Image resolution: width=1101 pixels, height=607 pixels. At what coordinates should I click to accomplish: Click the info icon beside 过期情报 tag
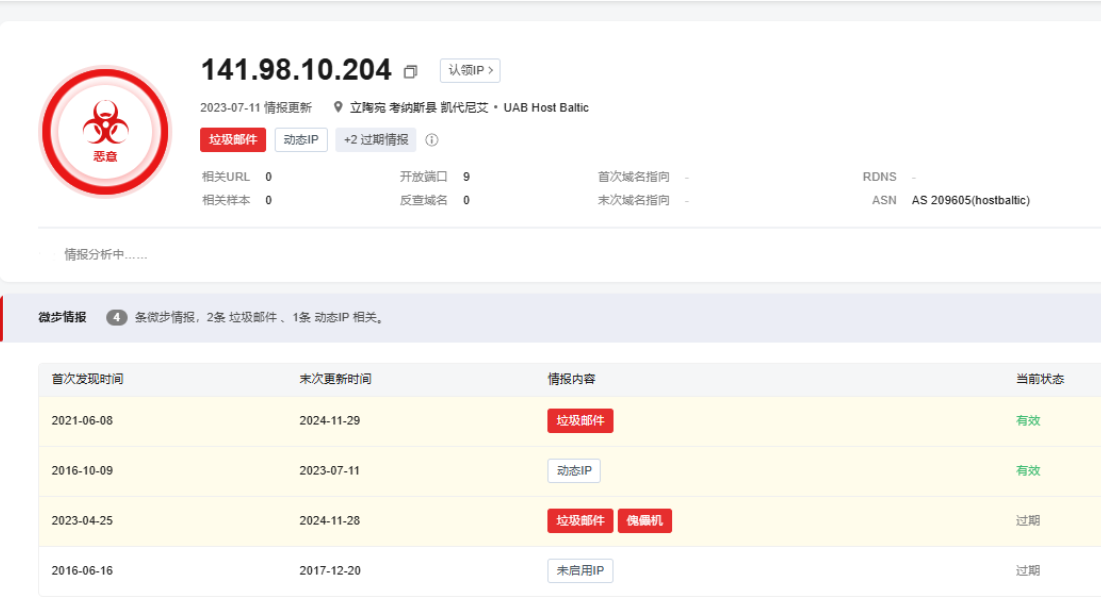[432, 140]
